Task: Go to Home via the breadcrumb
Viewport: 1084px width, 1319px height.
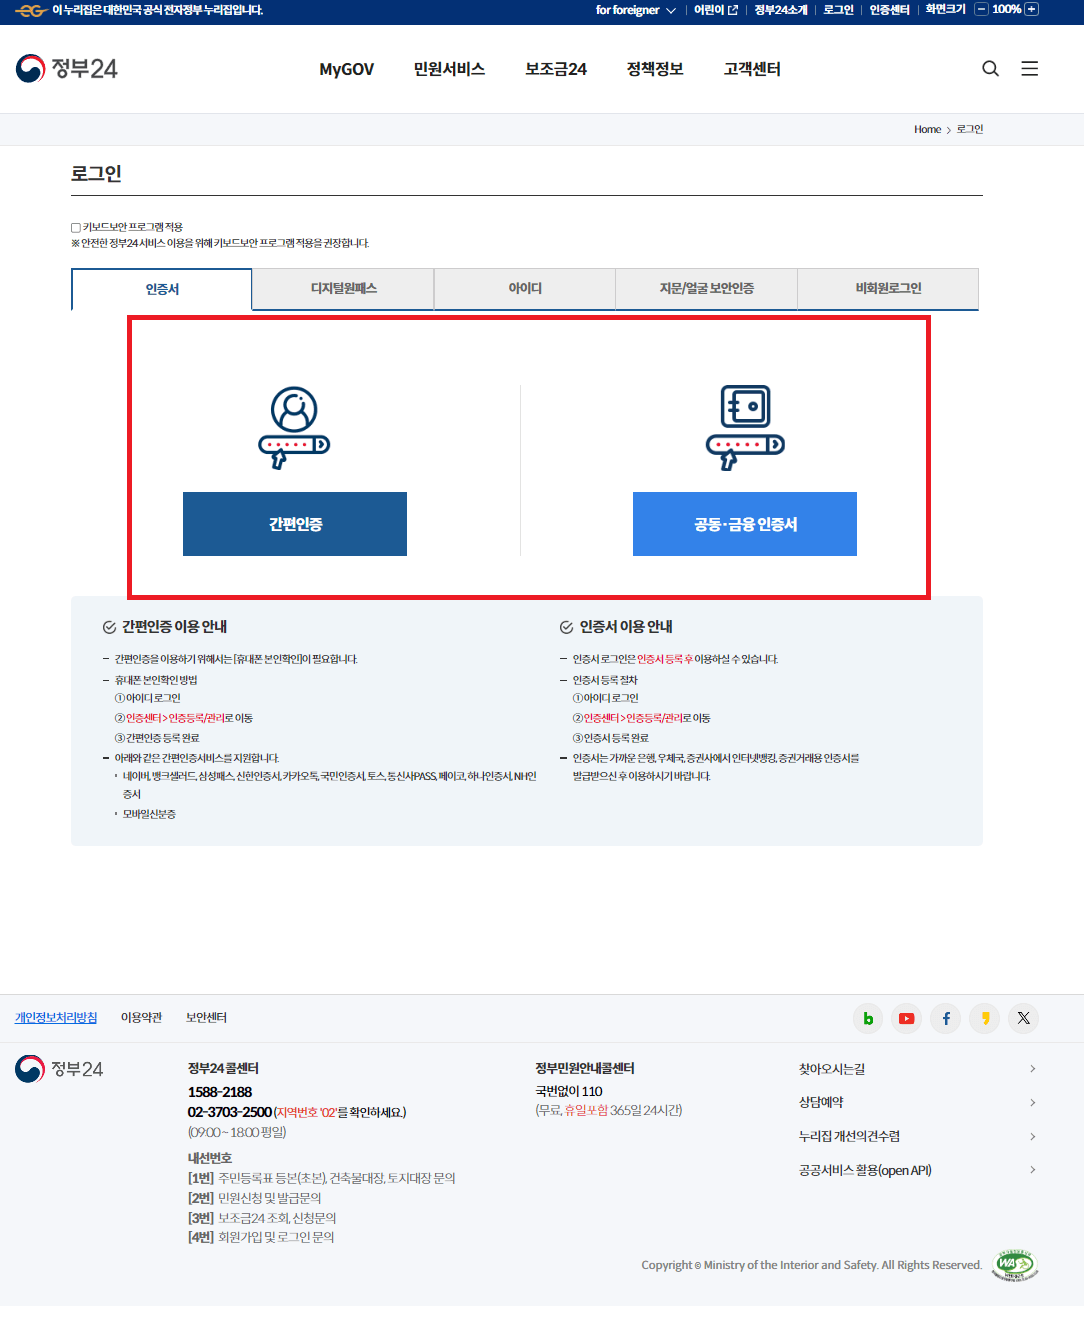Action: [927, 129]
